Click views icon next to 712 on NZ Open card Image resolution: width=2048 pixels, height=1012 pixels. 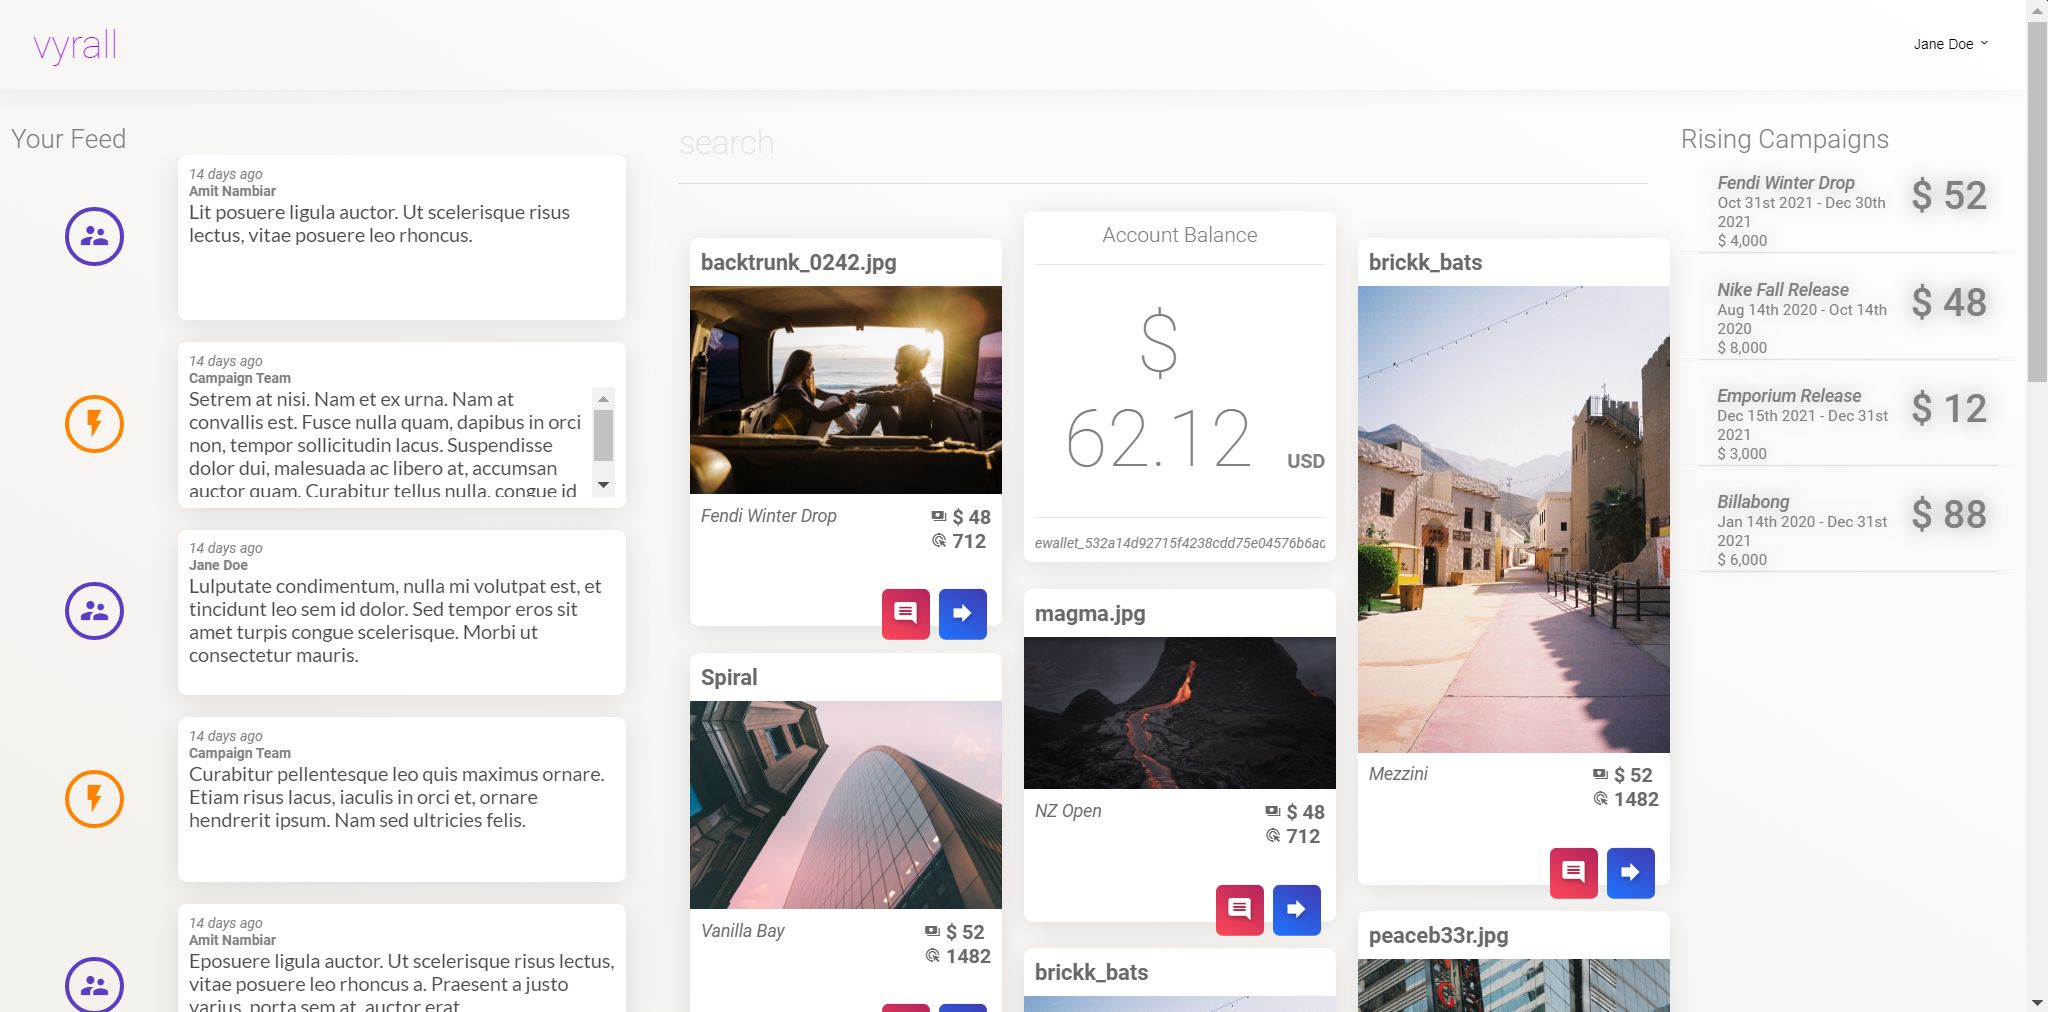(1273, 836)
